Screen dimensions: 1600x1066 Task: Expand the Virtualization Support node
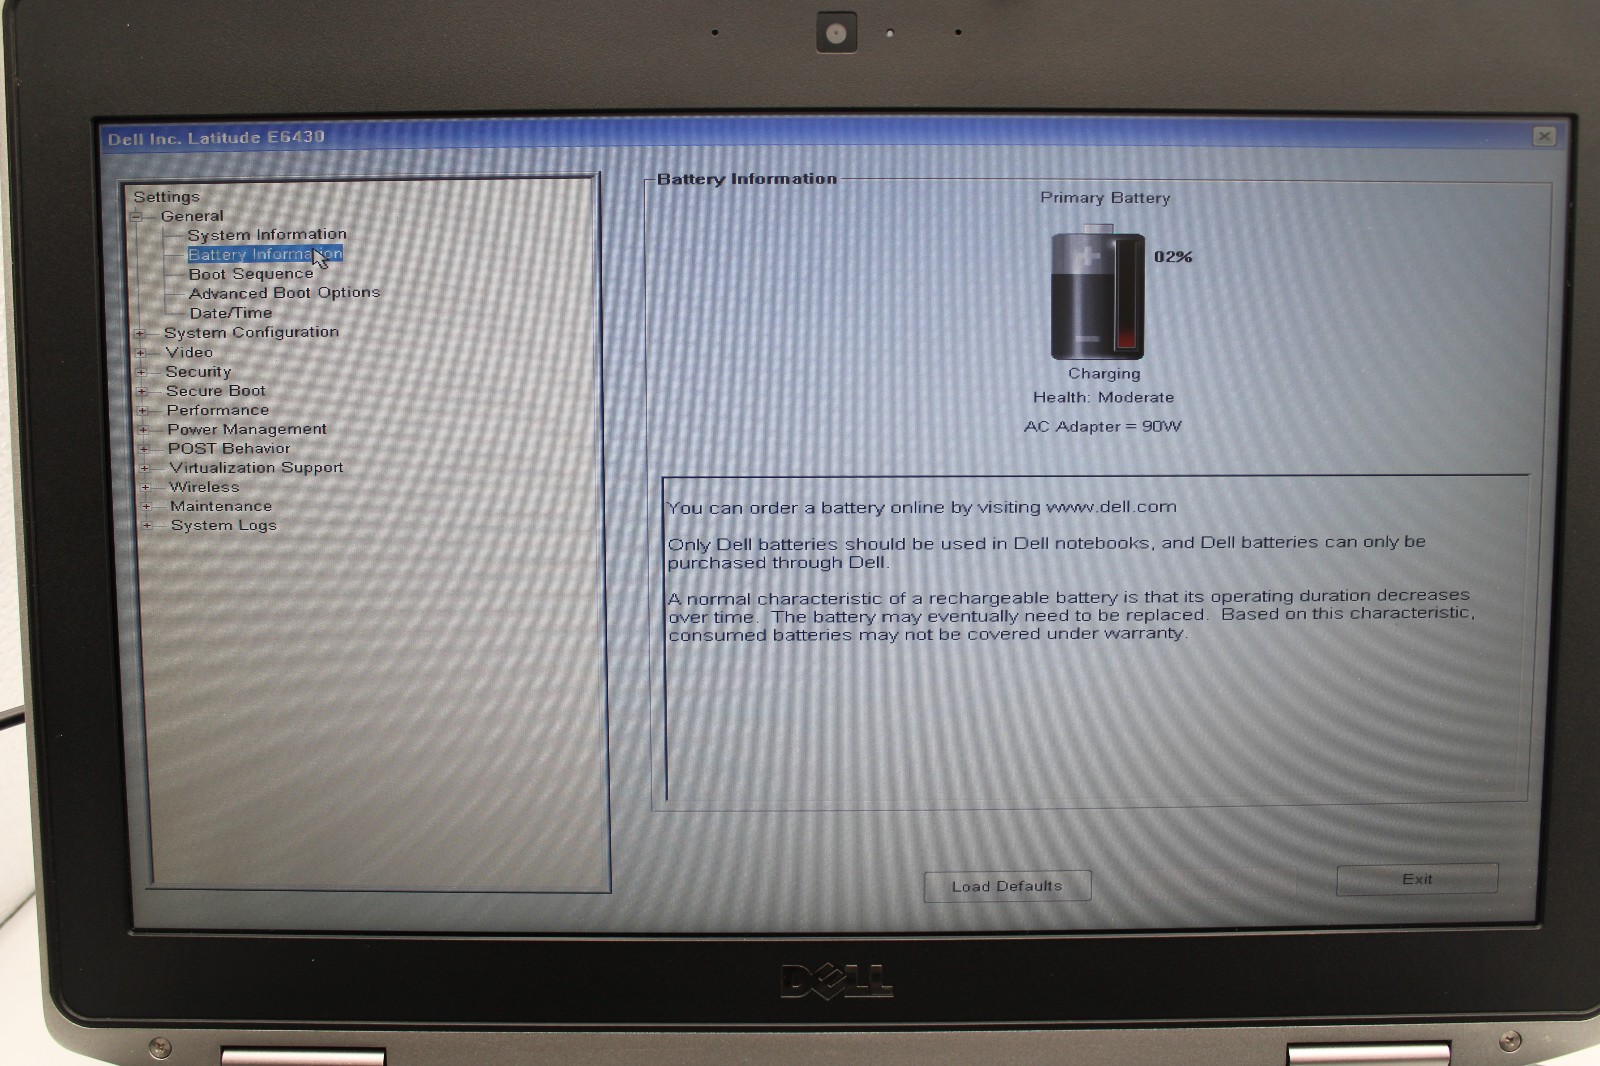point(145,468)
